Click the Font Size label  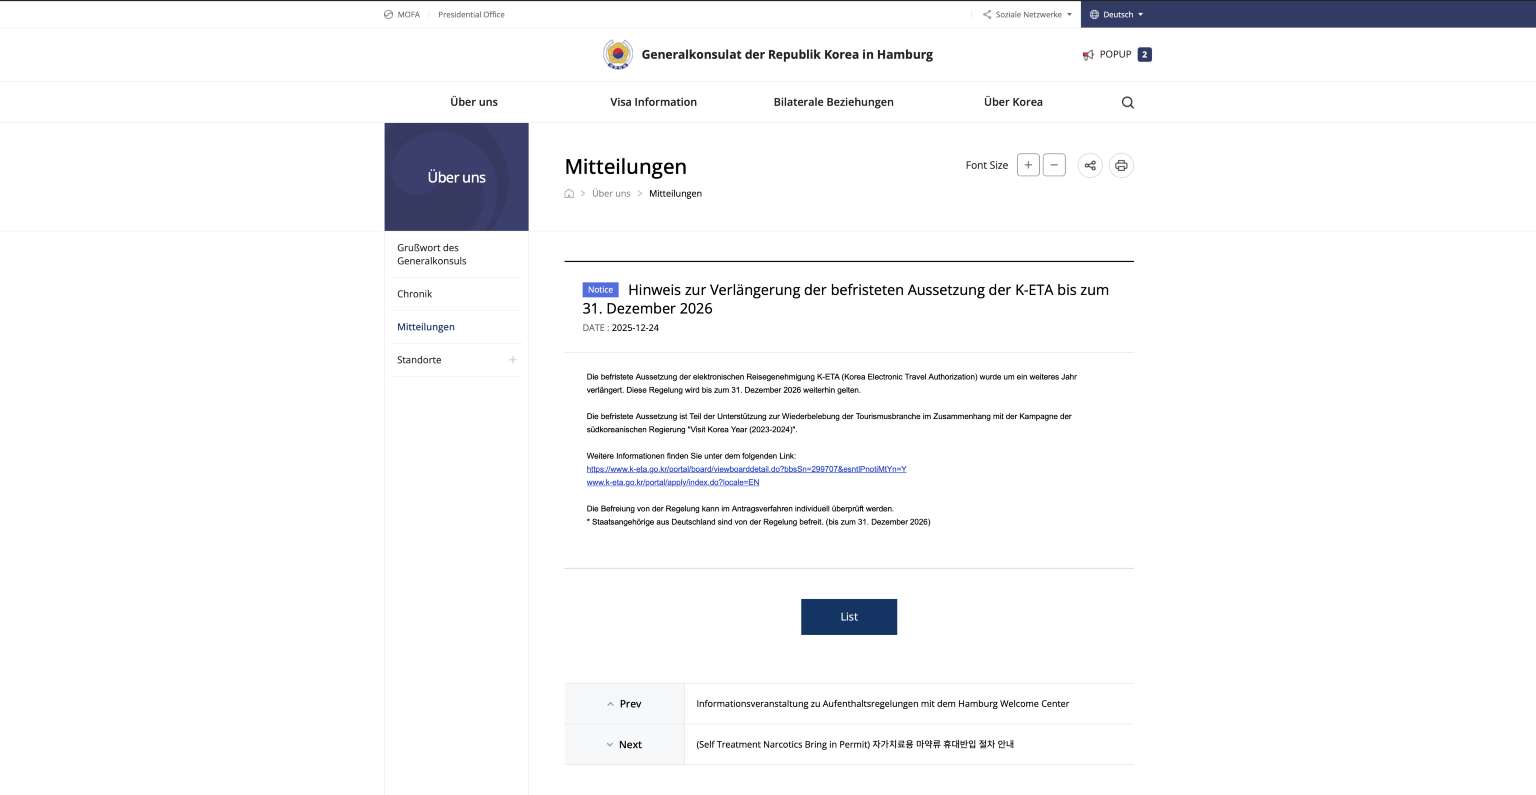click(x=986, y=166)
